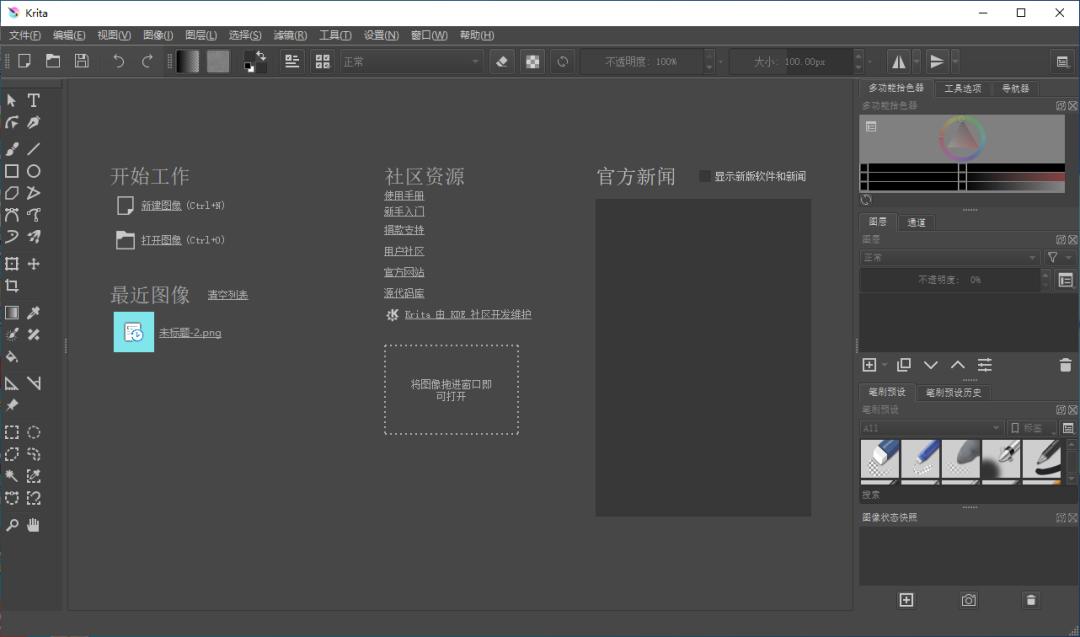Select the Bezier Curve tool

pos(12,215)
